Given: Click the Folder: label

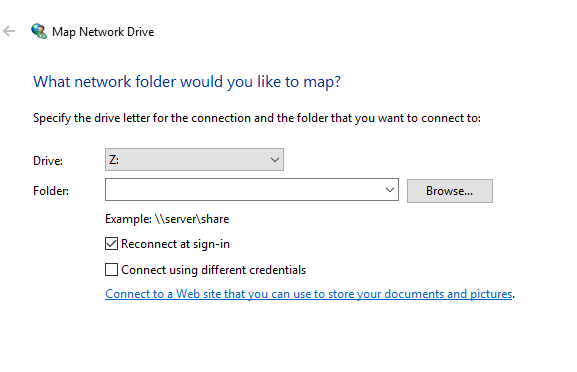Looking at the screenshot, I should [51, 191].
